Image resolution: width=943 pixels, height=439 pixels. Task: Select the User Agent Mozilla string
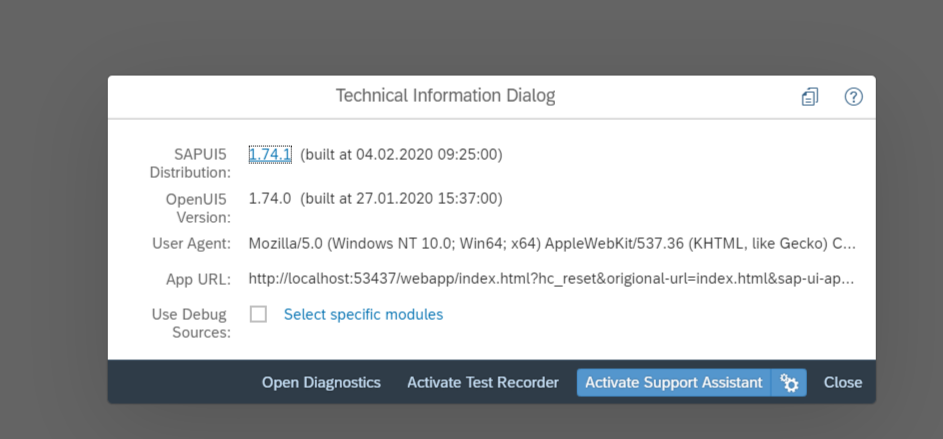(552, 244)
